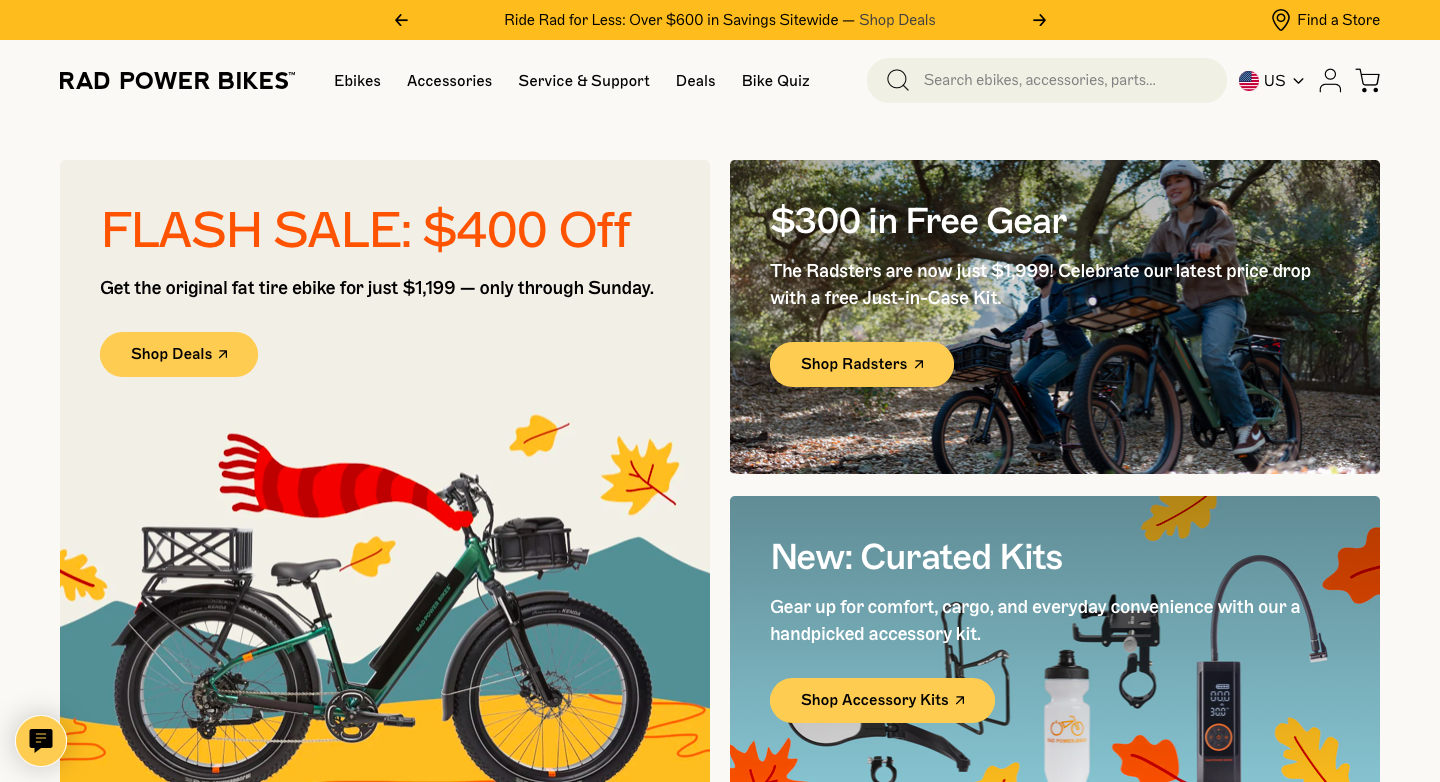This screenshot has width=1440, height=782.
Task: Click the Find a Store location pin
Action: [x=1281, y=20]
